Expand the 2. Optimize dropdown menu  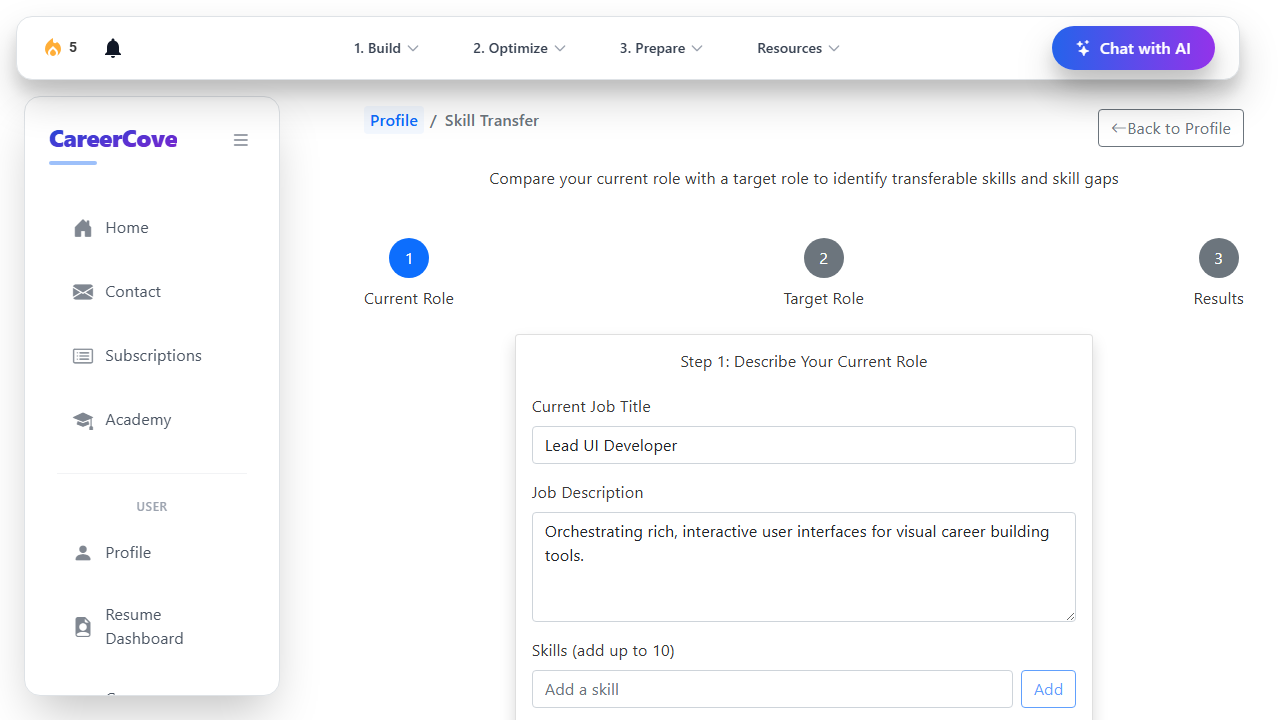pos(519,48)
